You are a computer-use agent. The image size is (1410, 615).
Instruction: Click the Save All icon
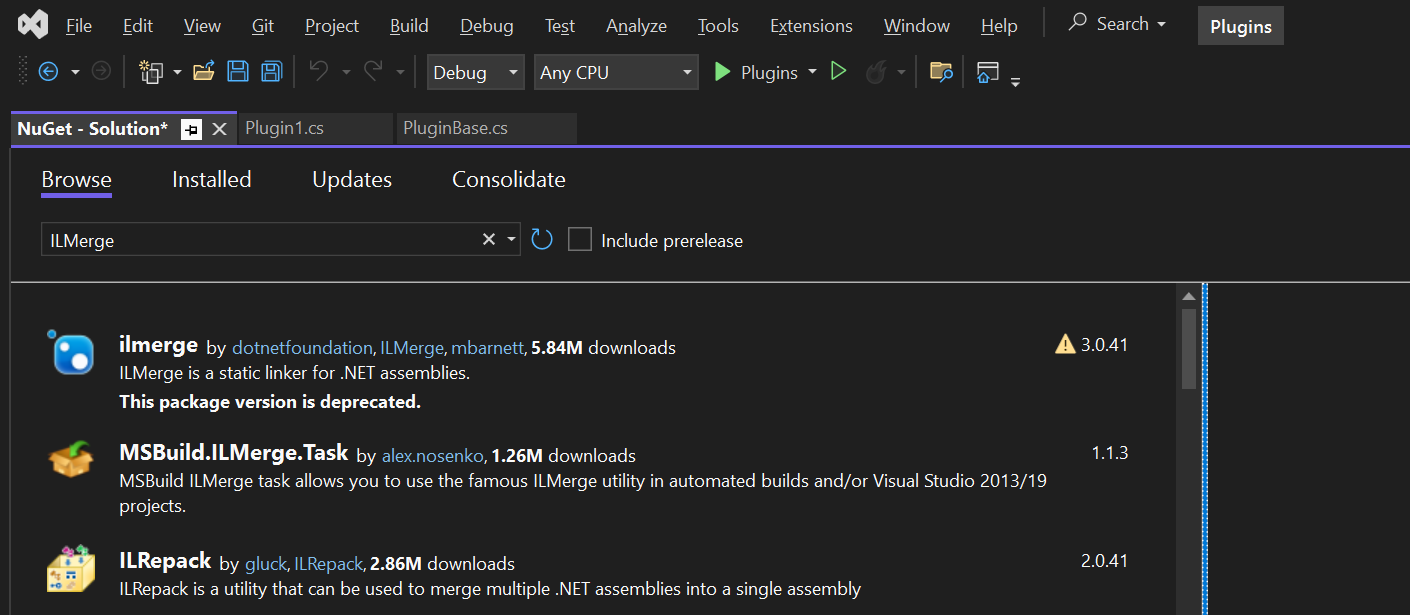(x=271, y=72)
